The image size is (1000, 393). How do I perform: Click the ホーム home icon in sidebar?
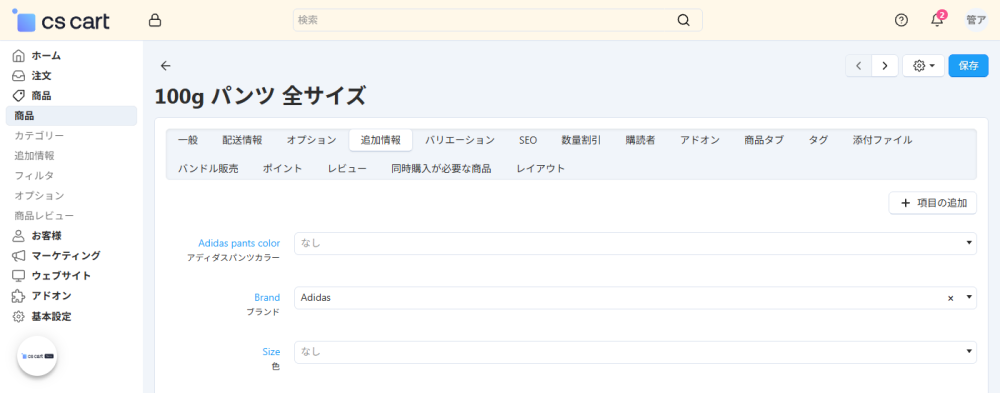pos(19,56)
